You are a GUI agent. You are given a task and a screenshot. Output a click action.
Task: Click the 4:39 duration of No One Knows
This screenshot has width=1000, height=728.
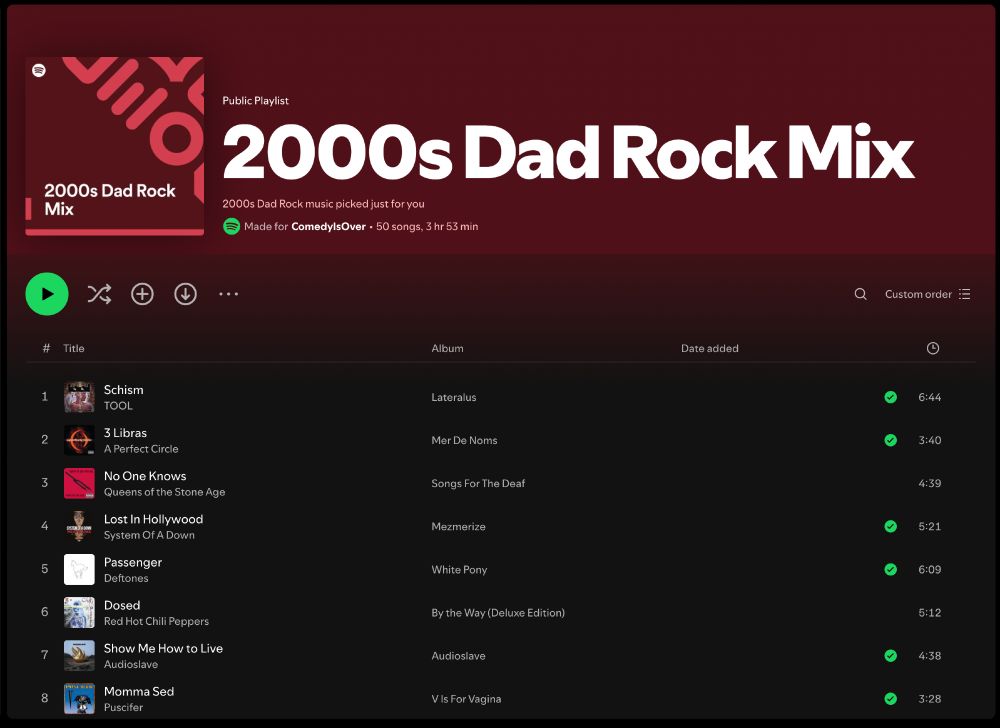coord(930,483)
